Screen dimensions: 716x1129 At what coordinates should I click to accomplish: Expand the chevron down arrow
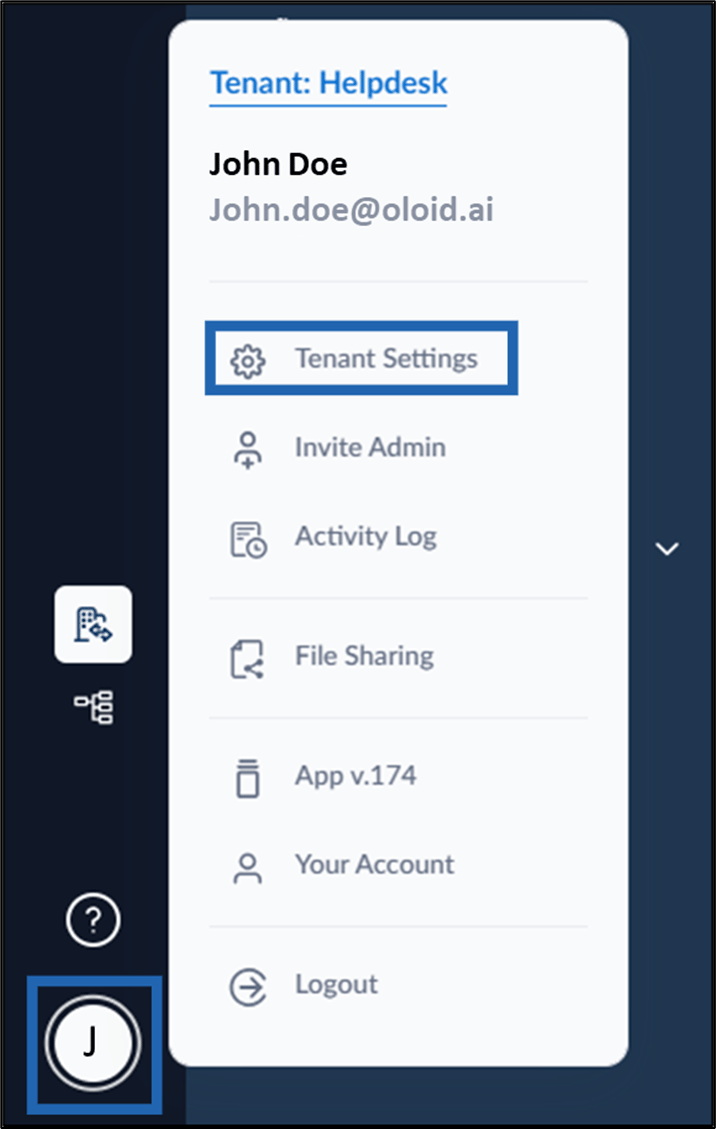(667, 549)
